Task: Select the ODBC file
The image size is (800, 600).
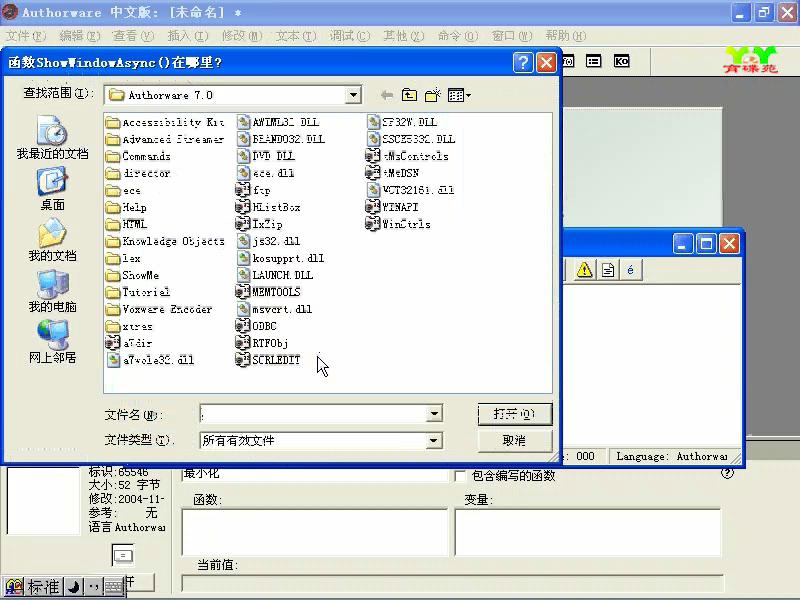Action: [256, 326]
